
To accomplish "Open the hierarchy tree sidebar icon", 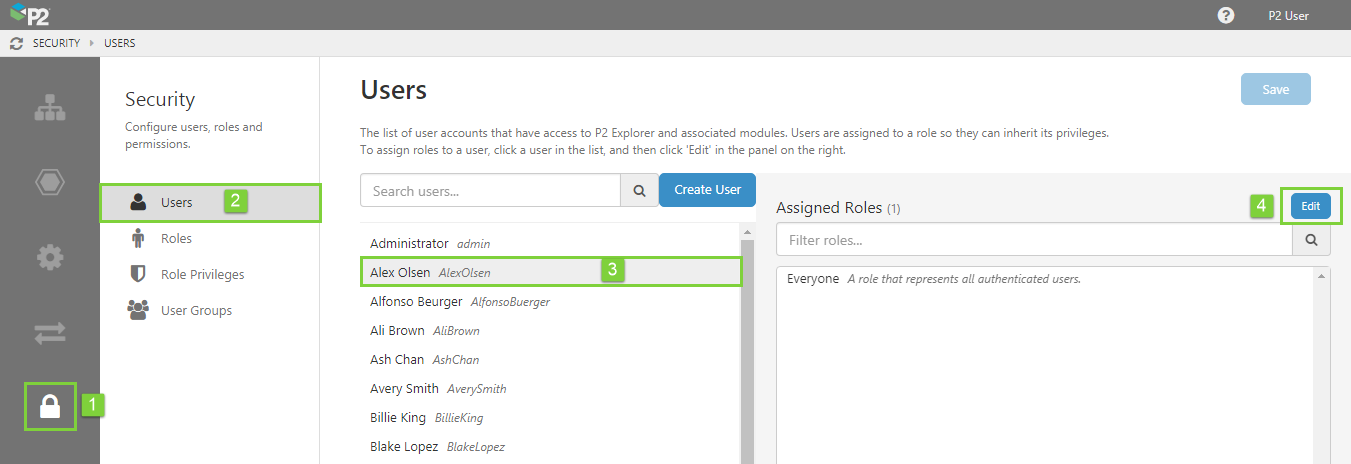I will pos(50,108).
